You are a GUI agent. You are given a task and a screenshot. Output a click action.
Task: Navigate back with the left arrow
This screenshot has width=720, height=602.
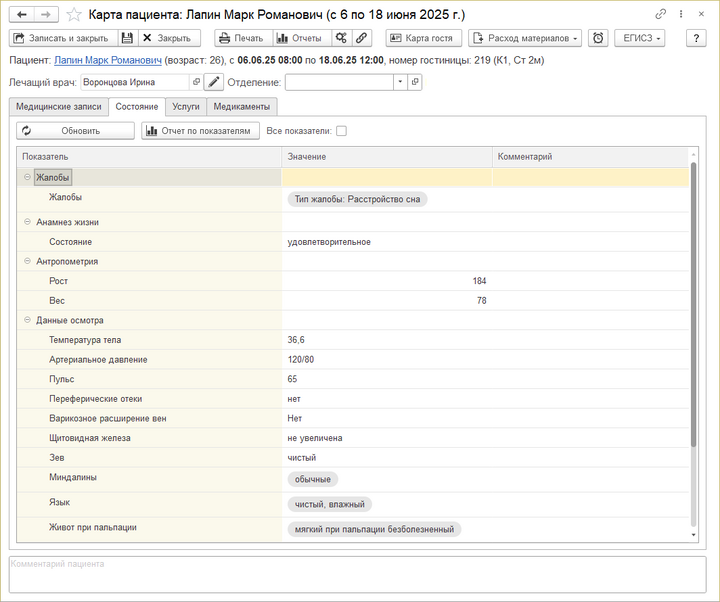pos(21,15)
